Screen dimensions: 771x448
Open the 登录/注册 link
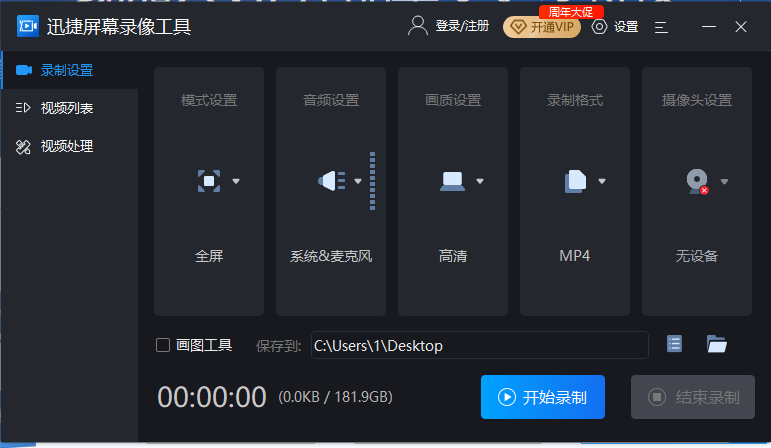pyautogui.click(x=462, y=26)
